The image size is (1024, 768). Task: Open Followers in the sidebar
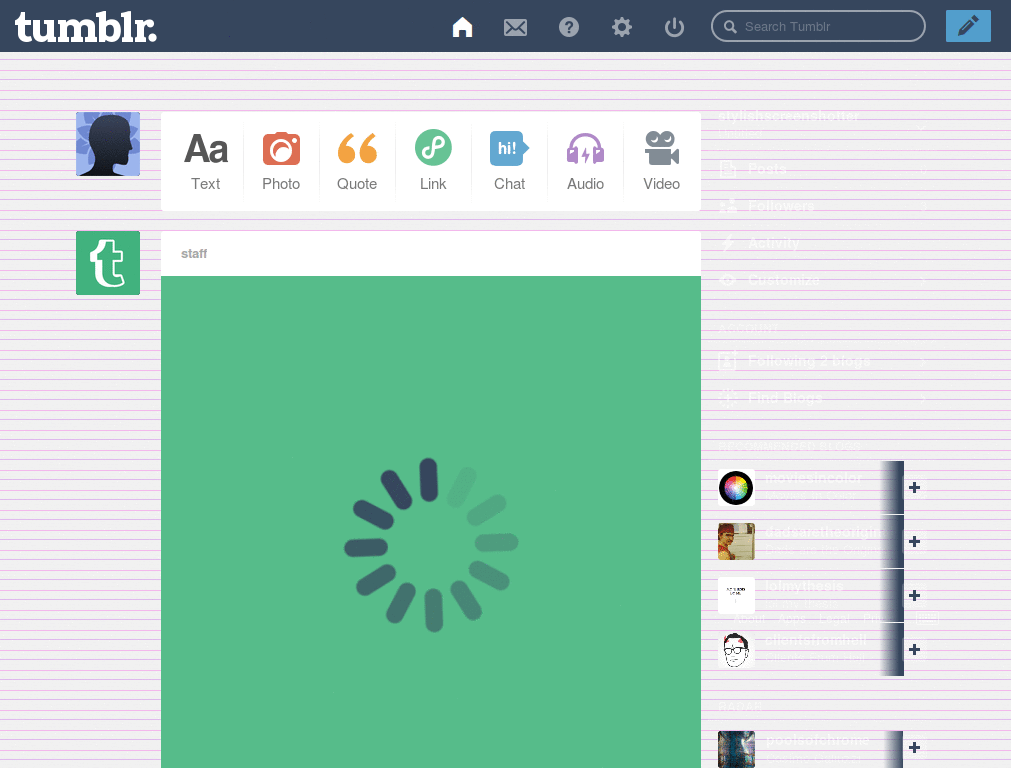coord(781,206)
